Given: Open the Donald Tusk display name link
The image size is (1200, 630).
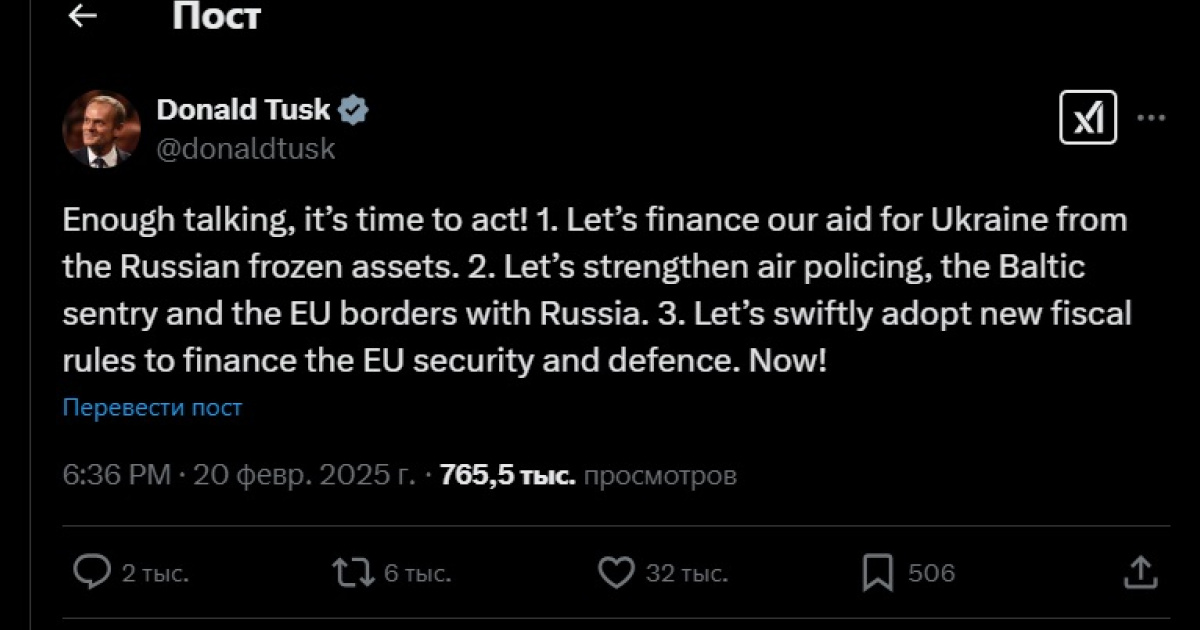Looking at the screenshot, I should click(244, 110).
